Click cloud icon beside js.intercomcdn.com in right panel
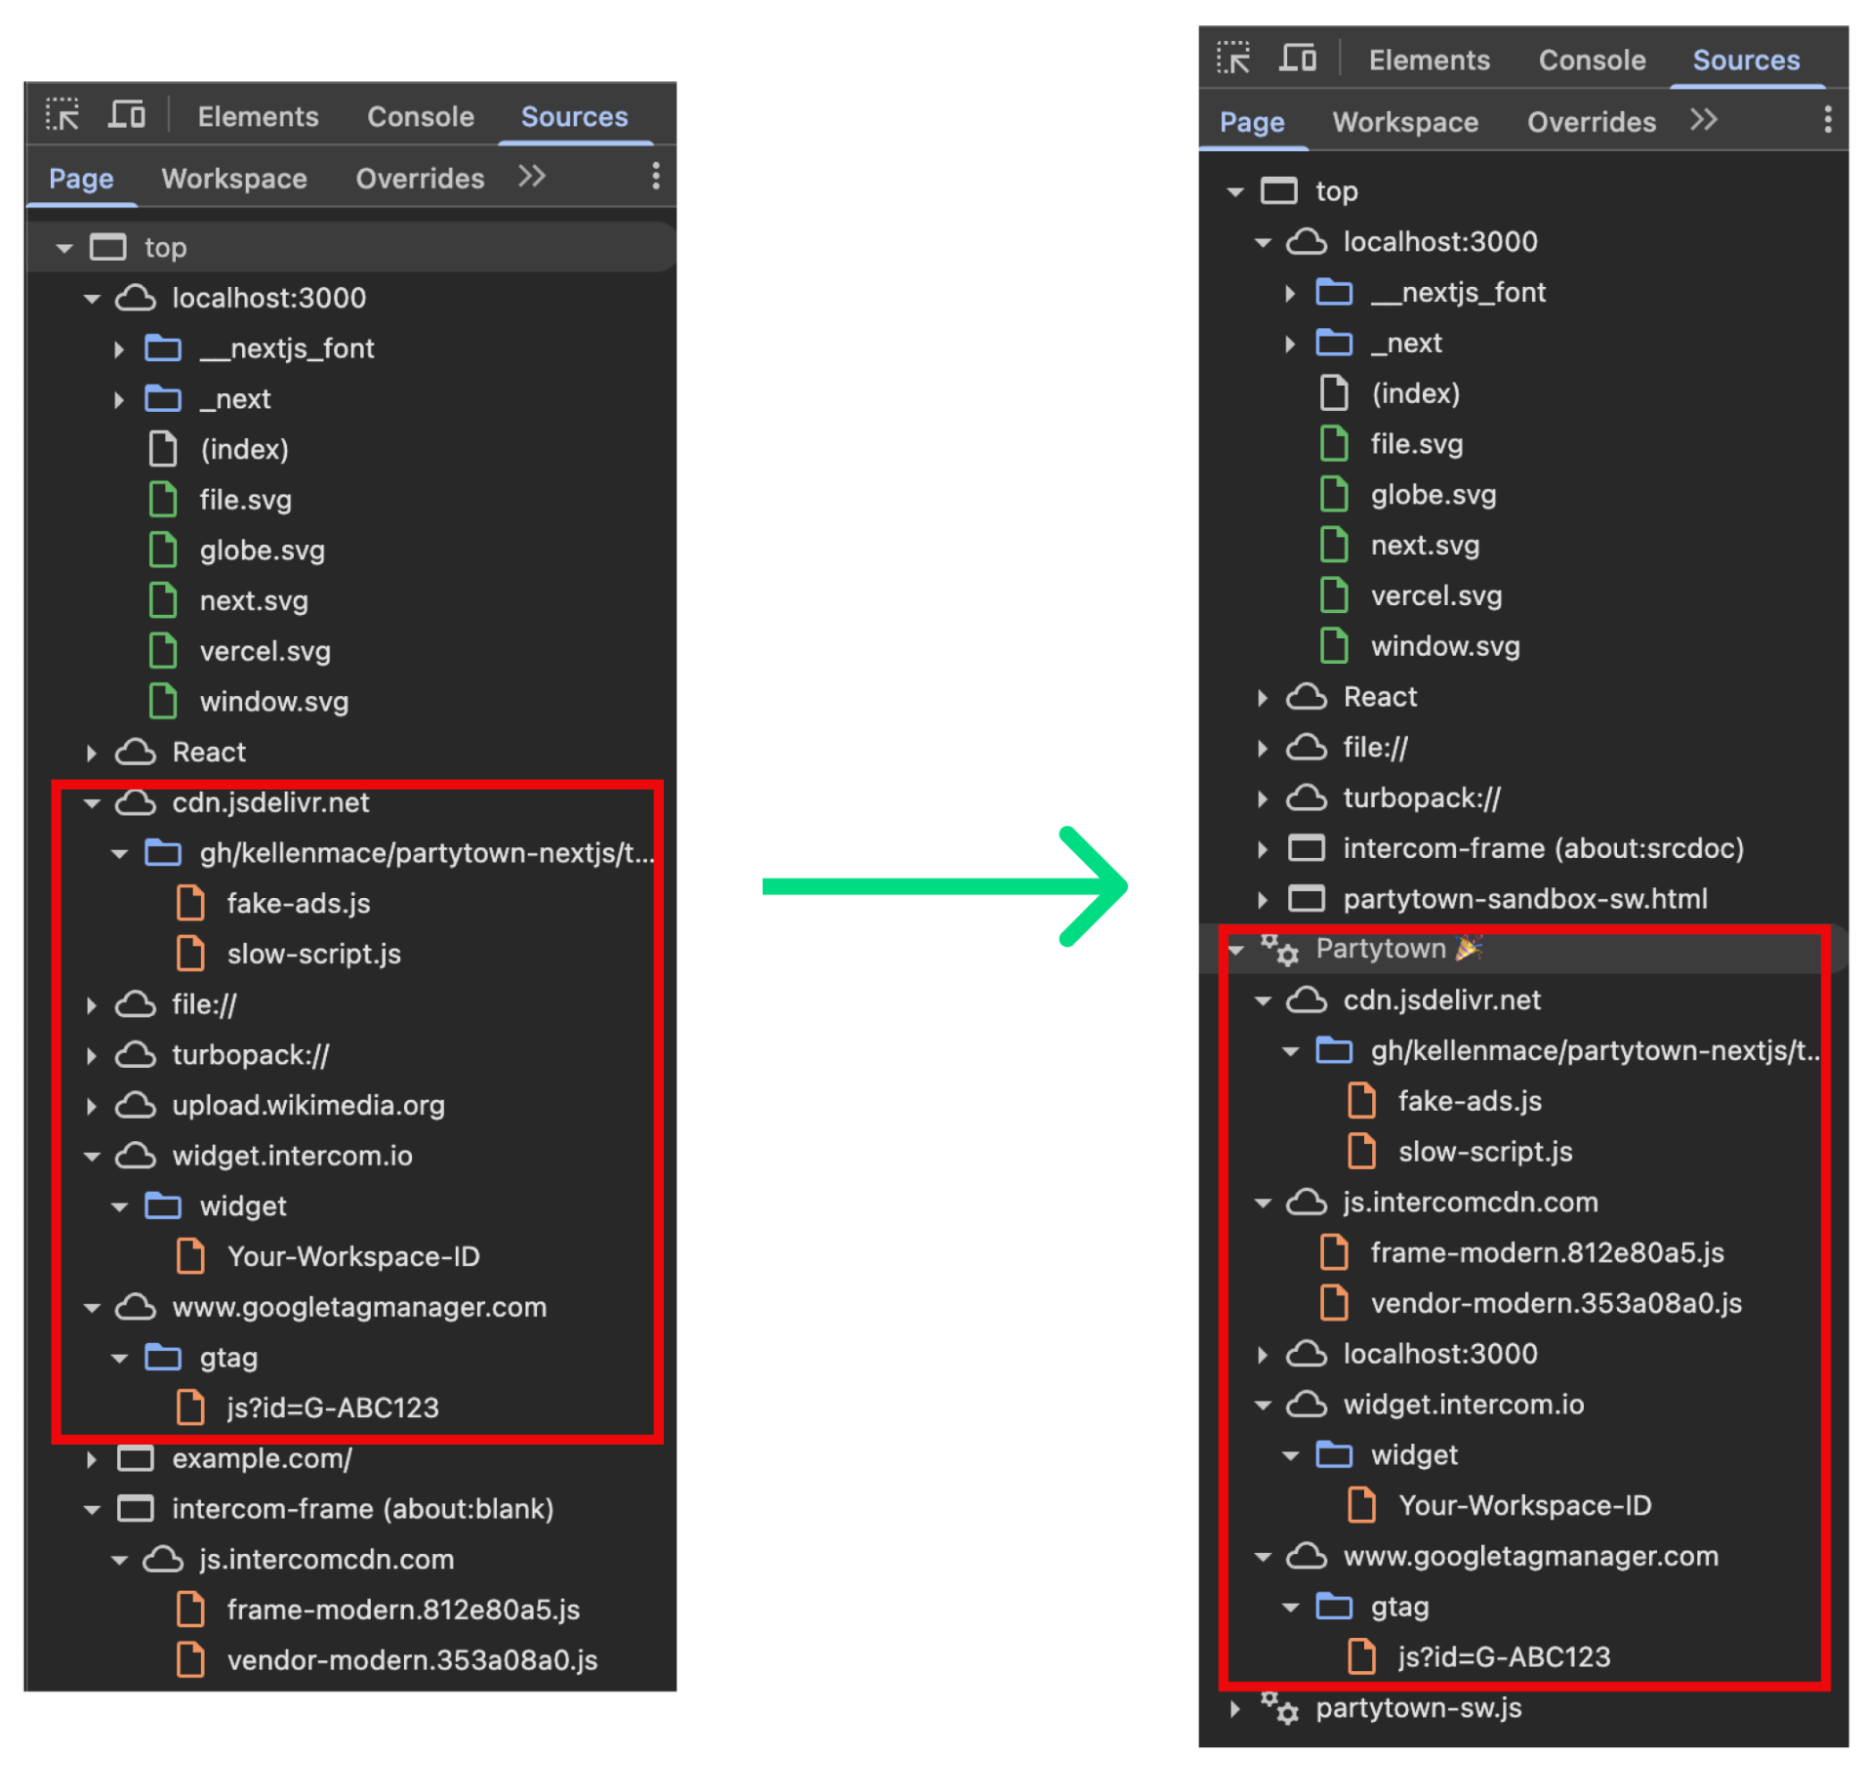The width and height of the screenshot is (1875, 1767). 1307,1202
